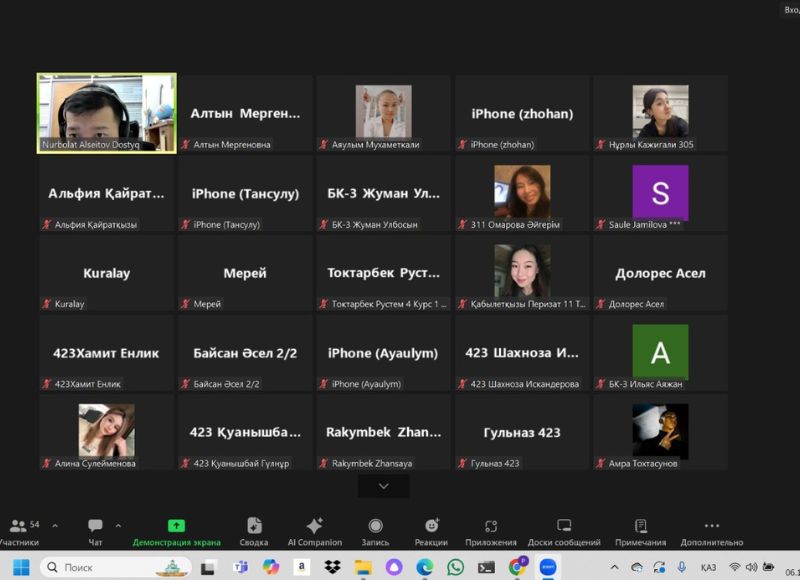
Task: Switch keyboard language via КАЗ indicator
Action: pos(708,567)
